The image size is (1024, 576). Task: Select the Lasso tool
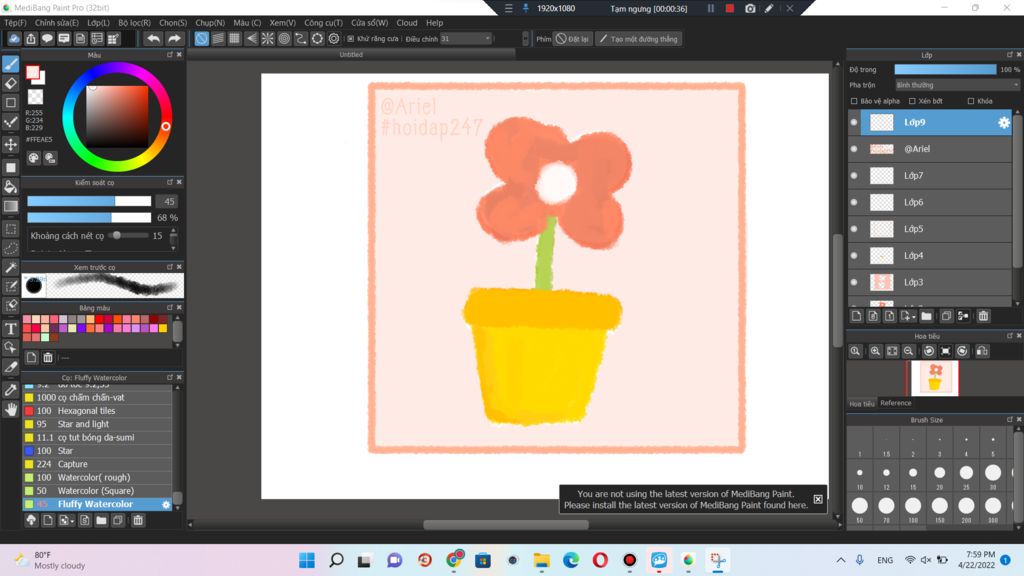(x=10, y=248)
